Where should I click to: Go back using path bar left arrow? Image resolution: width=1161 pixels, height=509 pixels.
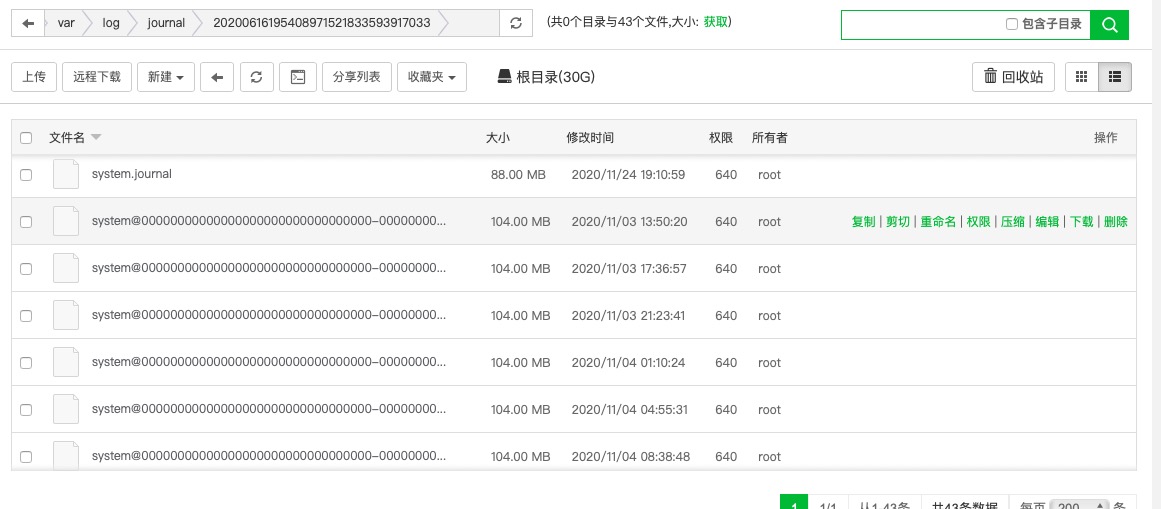(28, 23)
